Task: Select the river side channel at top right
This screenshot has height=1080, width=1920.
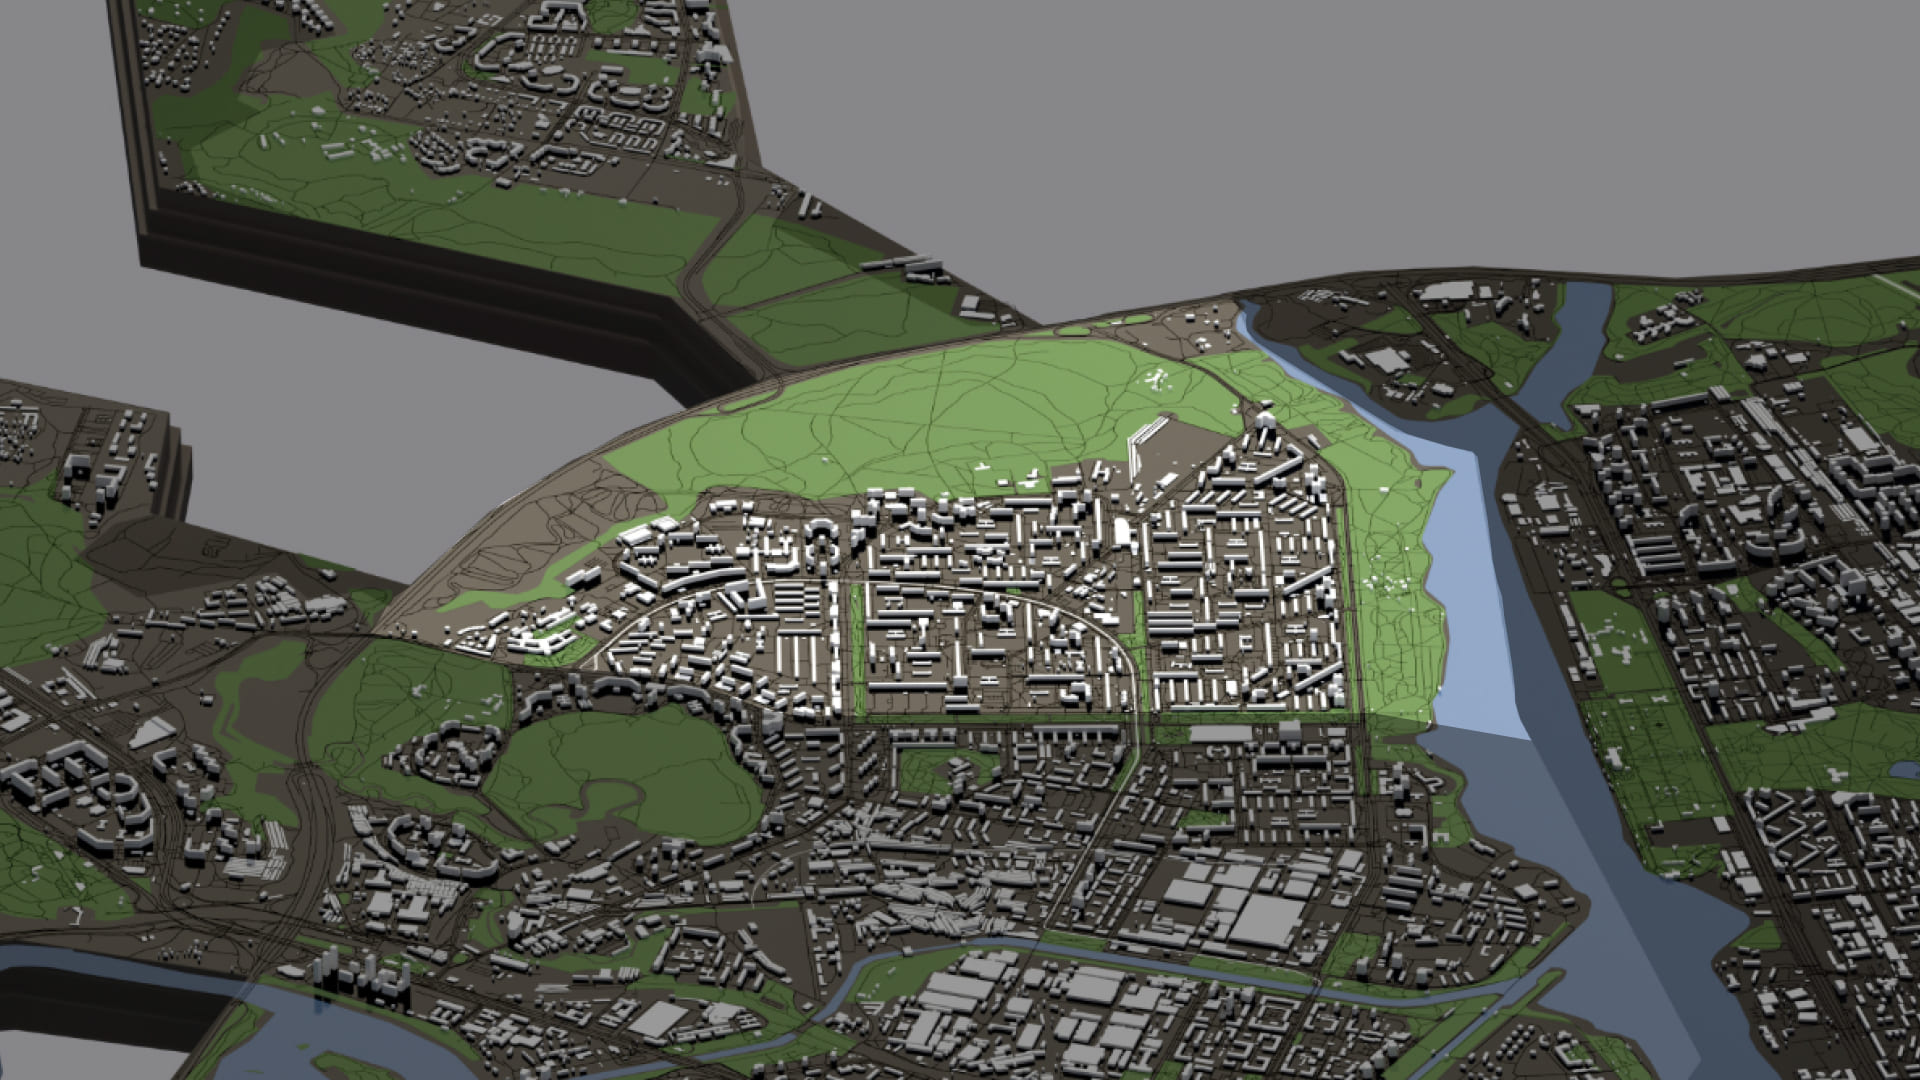Action: point(1580,340)
